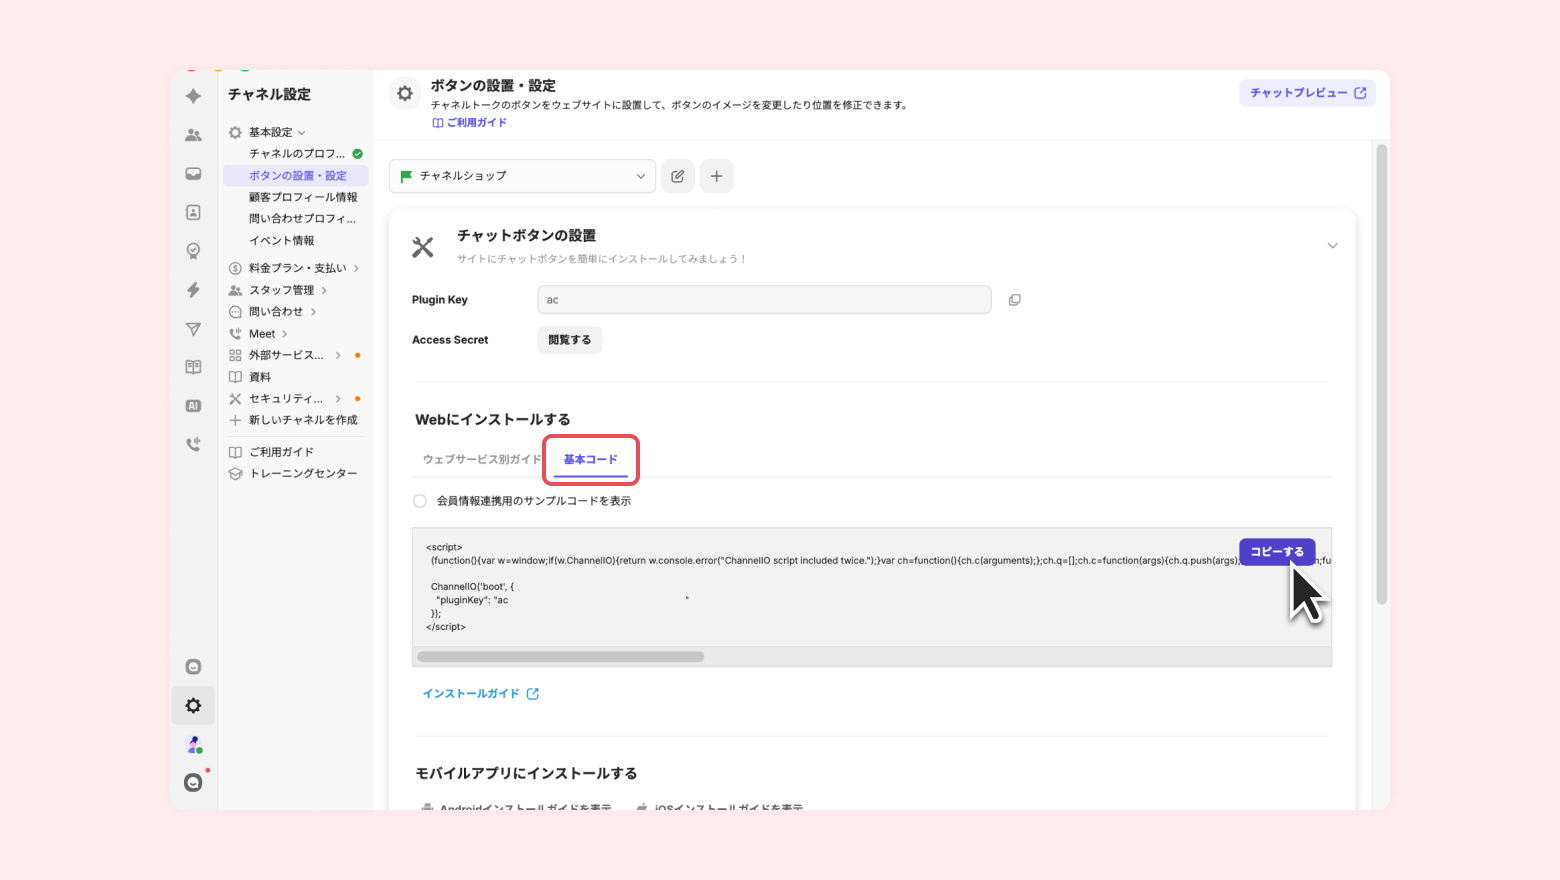Copy the Plugin Key with the copy icon
Viewport: 1560px width, 880px height.
1014,300
